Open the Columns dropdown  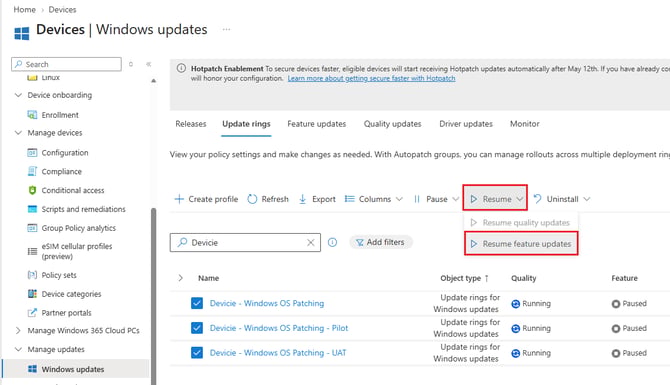(x=373, y=199)
